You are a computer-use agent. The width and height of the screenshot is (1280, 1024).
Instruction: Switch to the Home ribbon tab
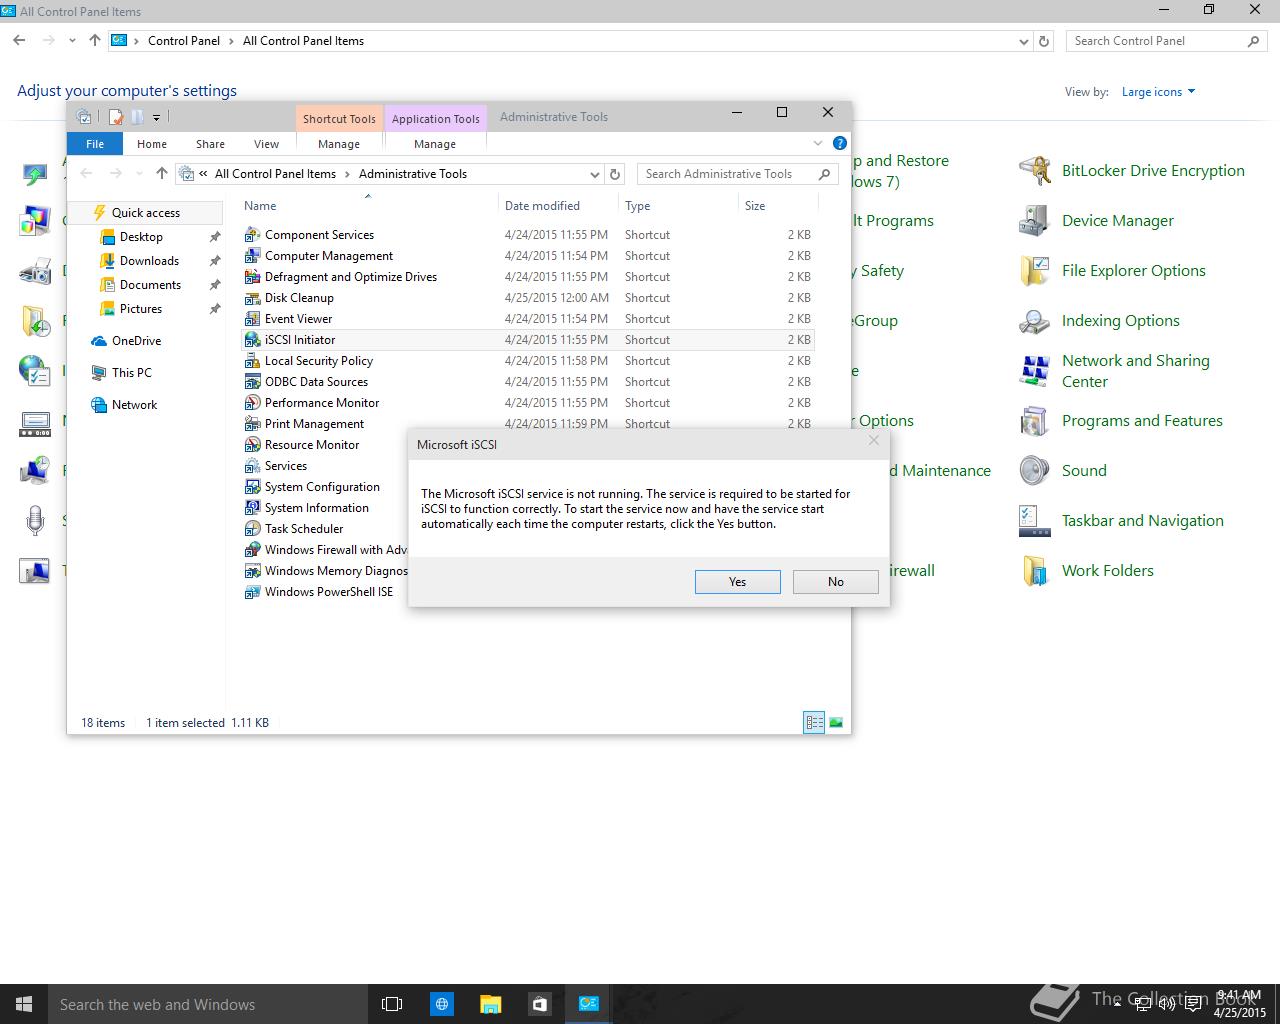tap(152, 144)
